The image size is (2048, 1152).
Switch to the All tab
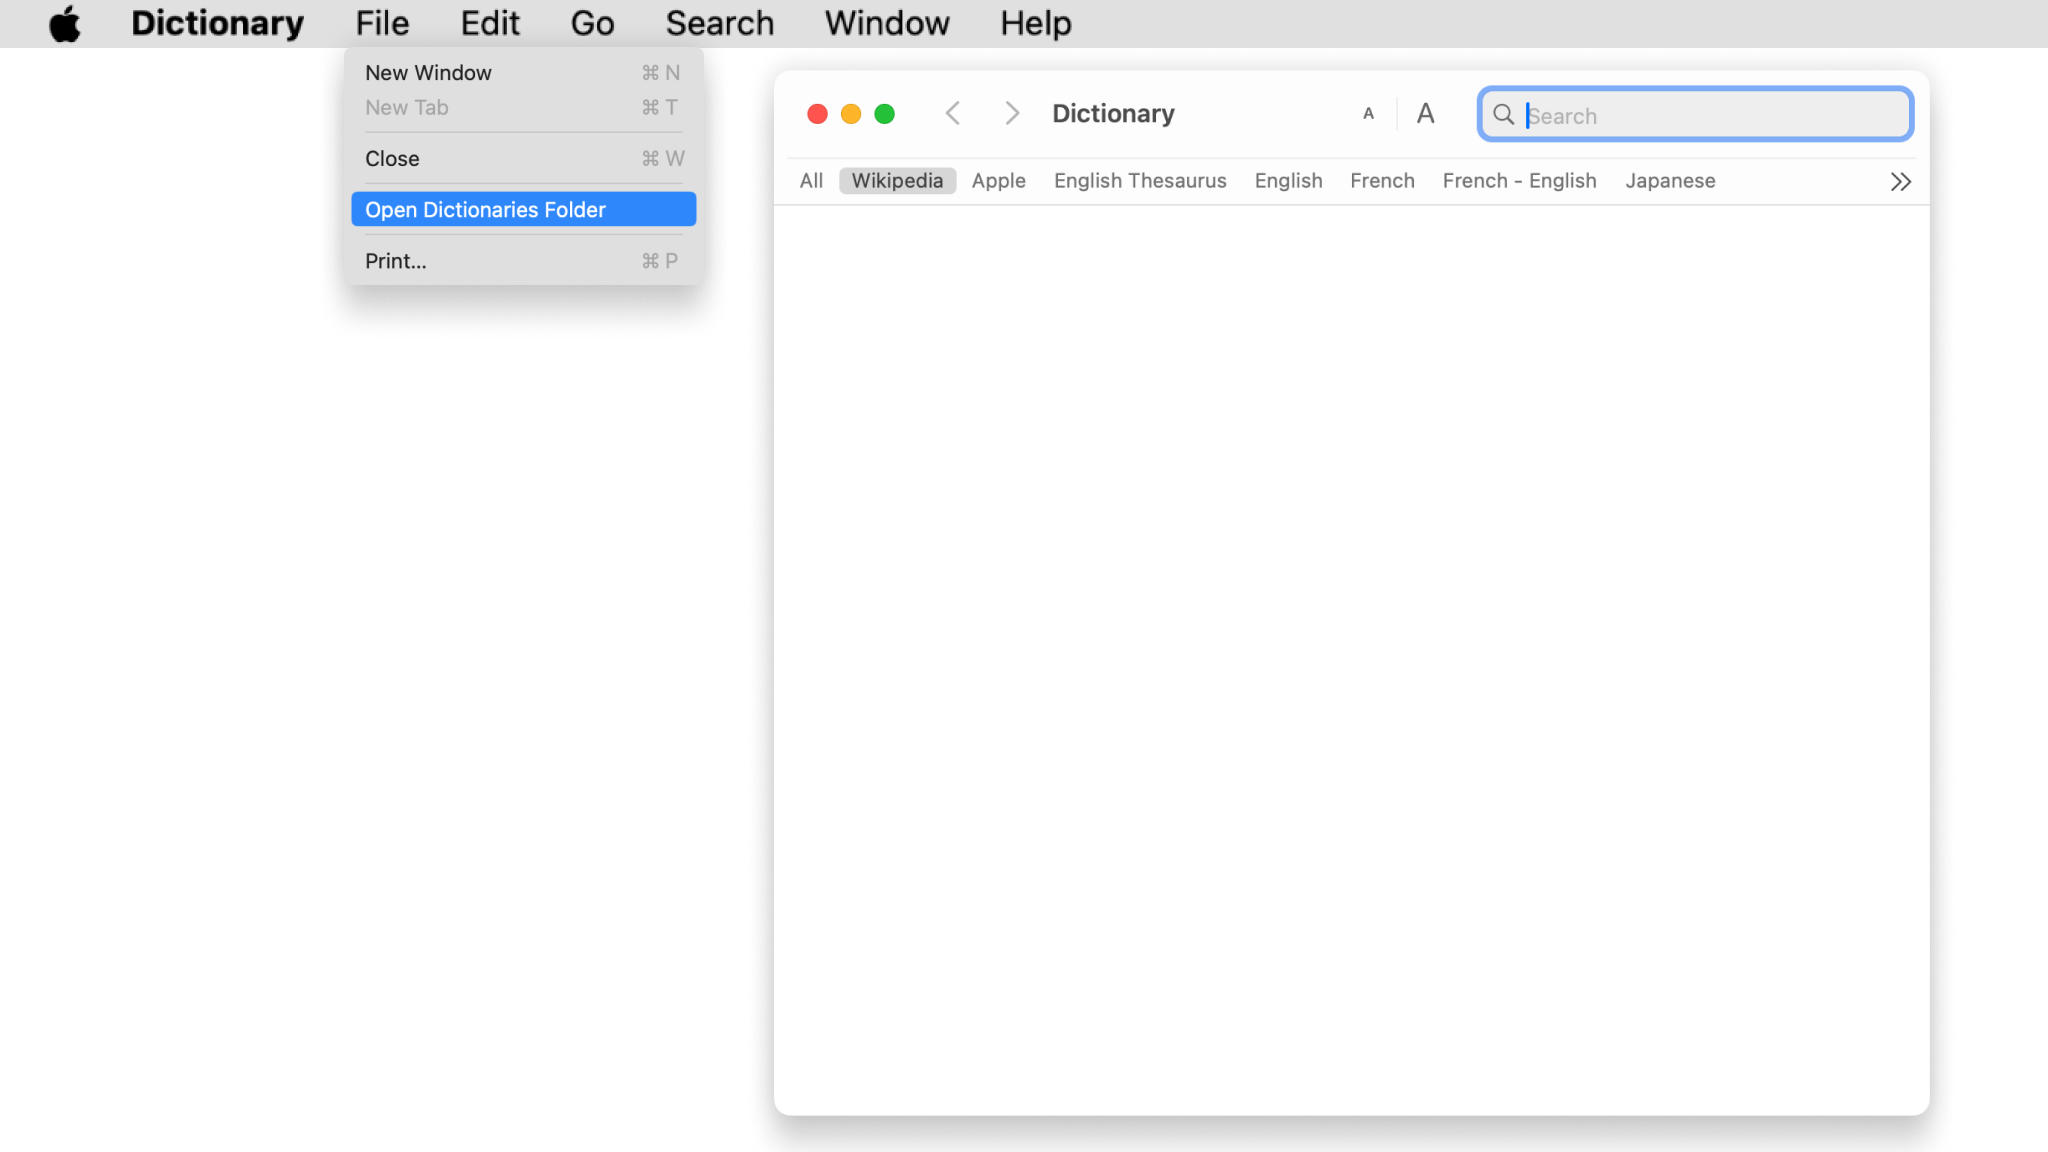[811, 181]
